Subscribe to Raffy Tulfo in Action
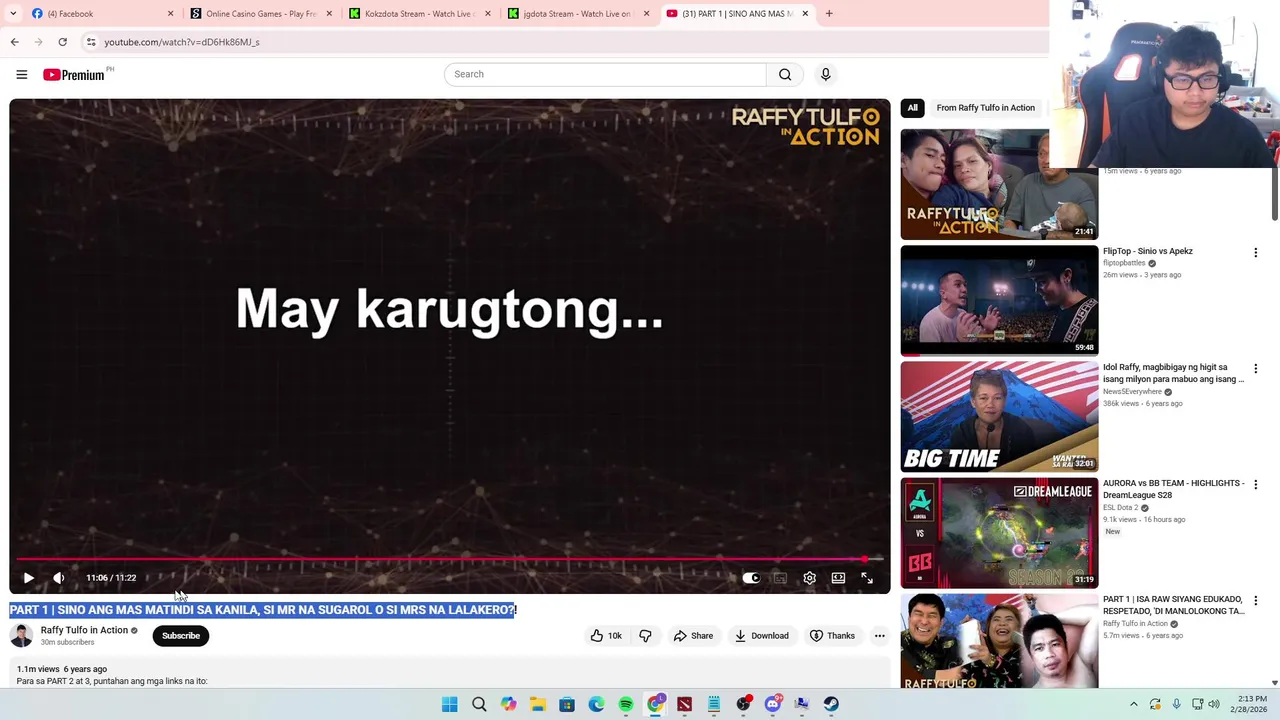 (x=181, y=636)
